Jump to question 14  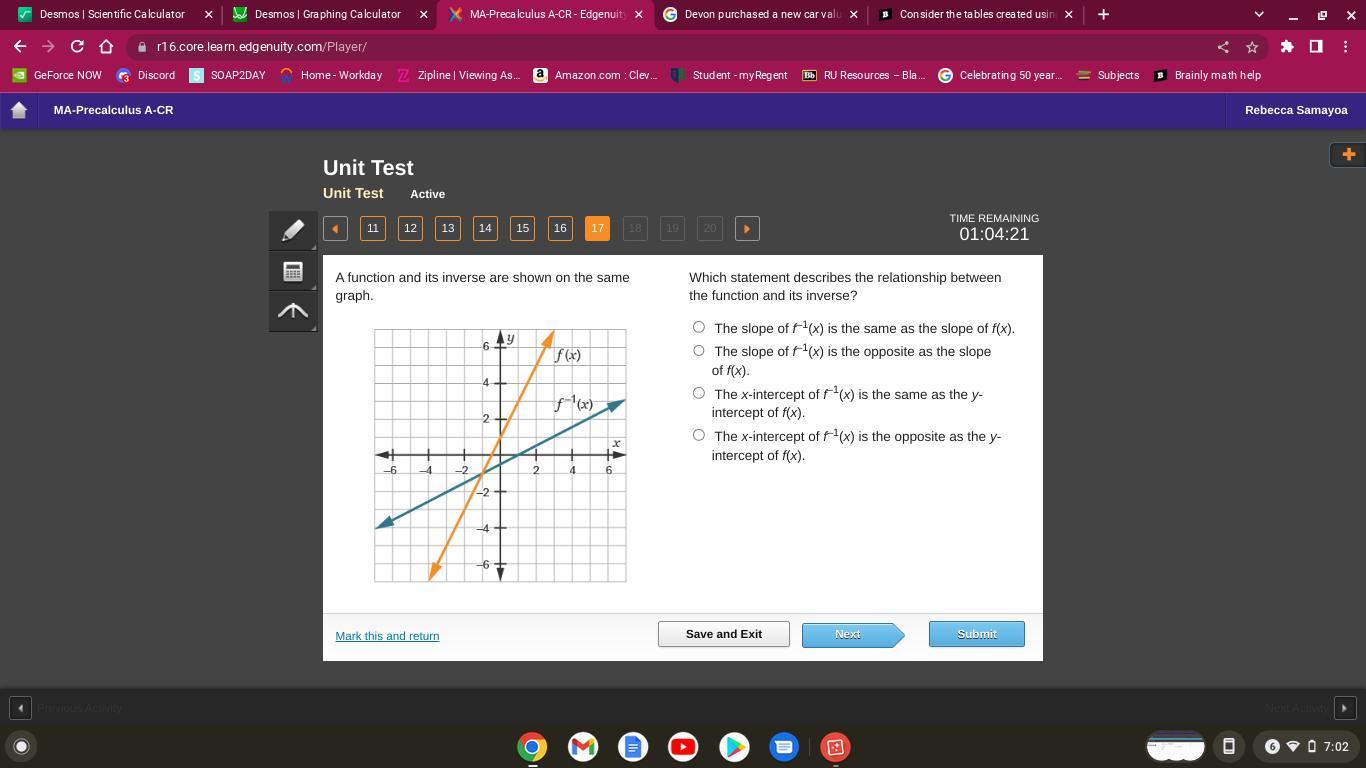pyautogui.click(x=485, y=228)
